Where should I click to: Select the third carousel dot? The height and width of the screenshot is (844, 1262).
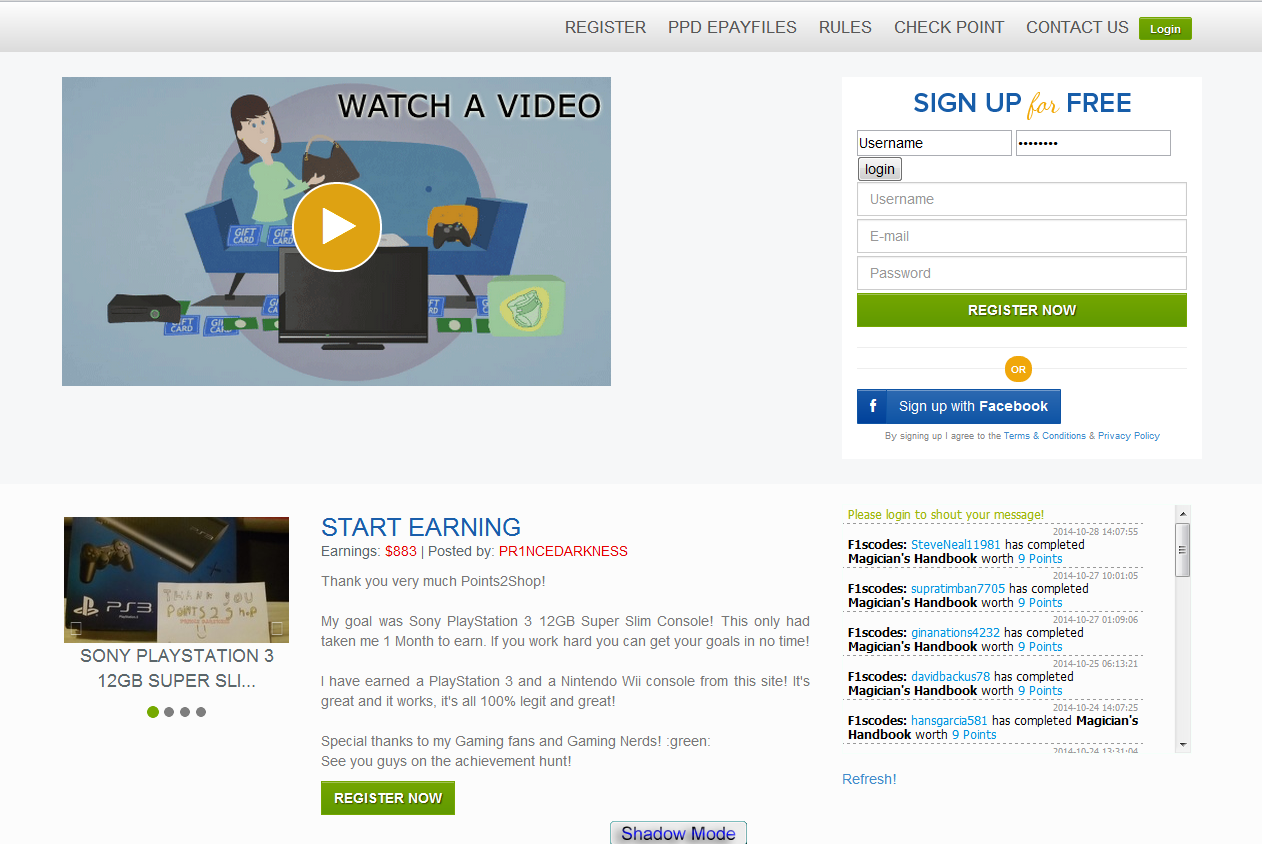click(185, 712)
